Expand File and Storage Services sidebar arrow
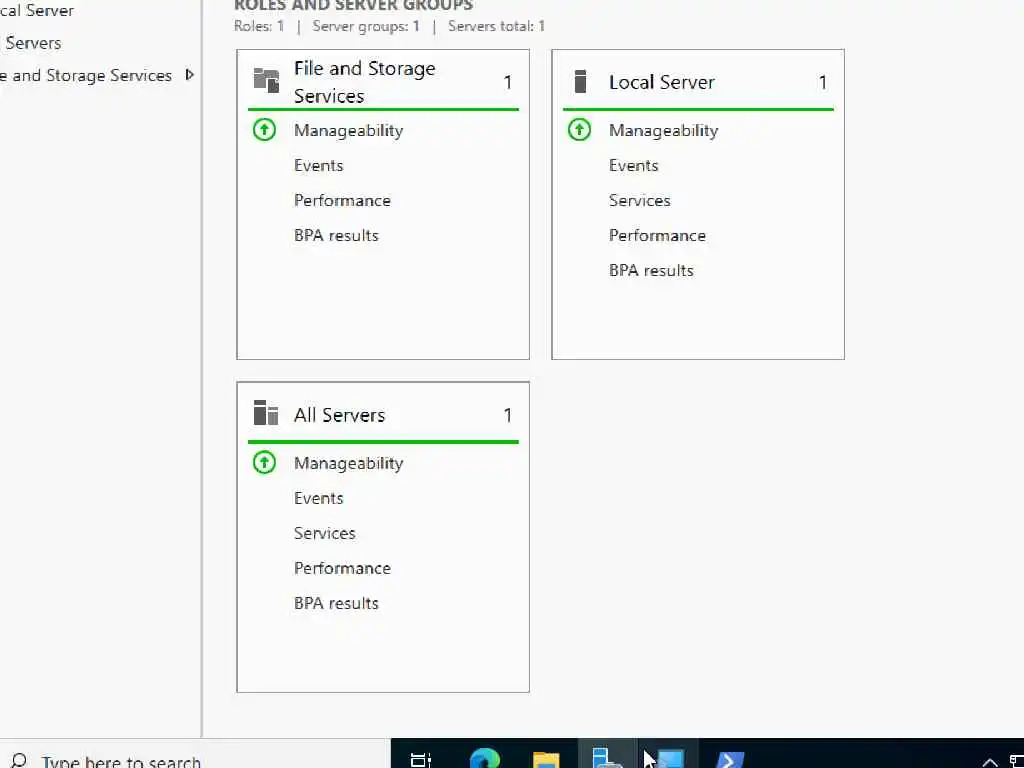1024x768 pixels. (189, 74)
